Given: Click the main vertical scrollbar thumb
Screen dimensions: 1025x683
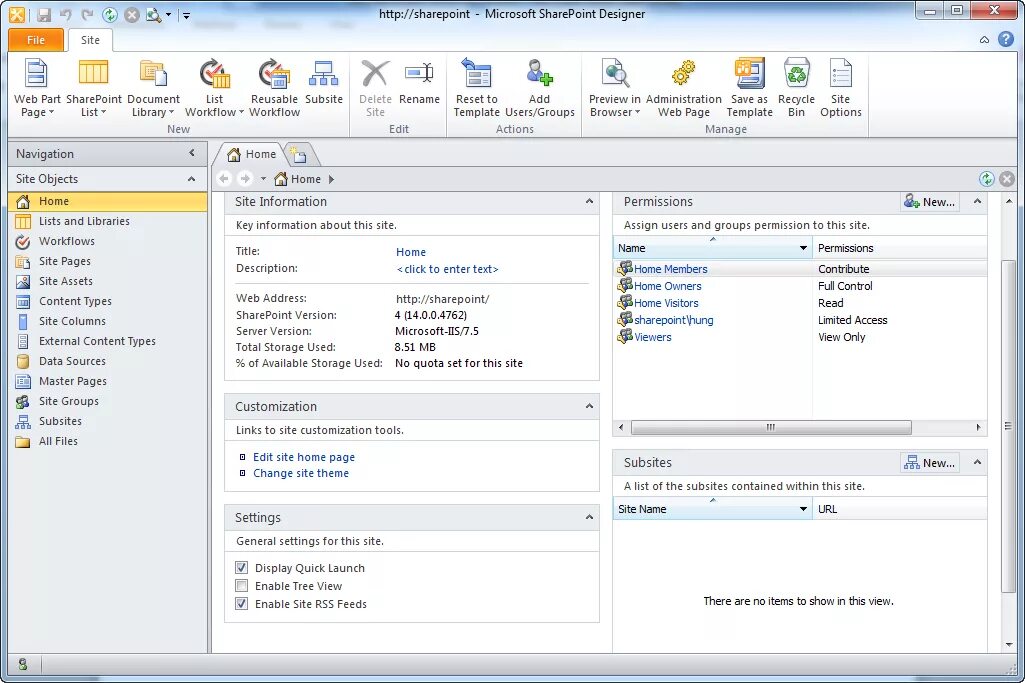Looking at the screenshot, I should click(x=1008, y=425).
